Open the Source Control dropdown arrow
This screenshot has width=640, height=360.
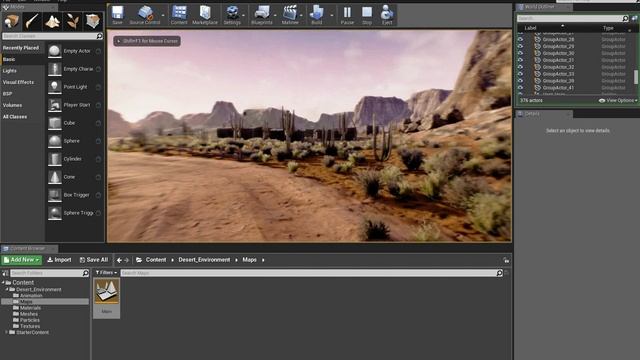163,16
